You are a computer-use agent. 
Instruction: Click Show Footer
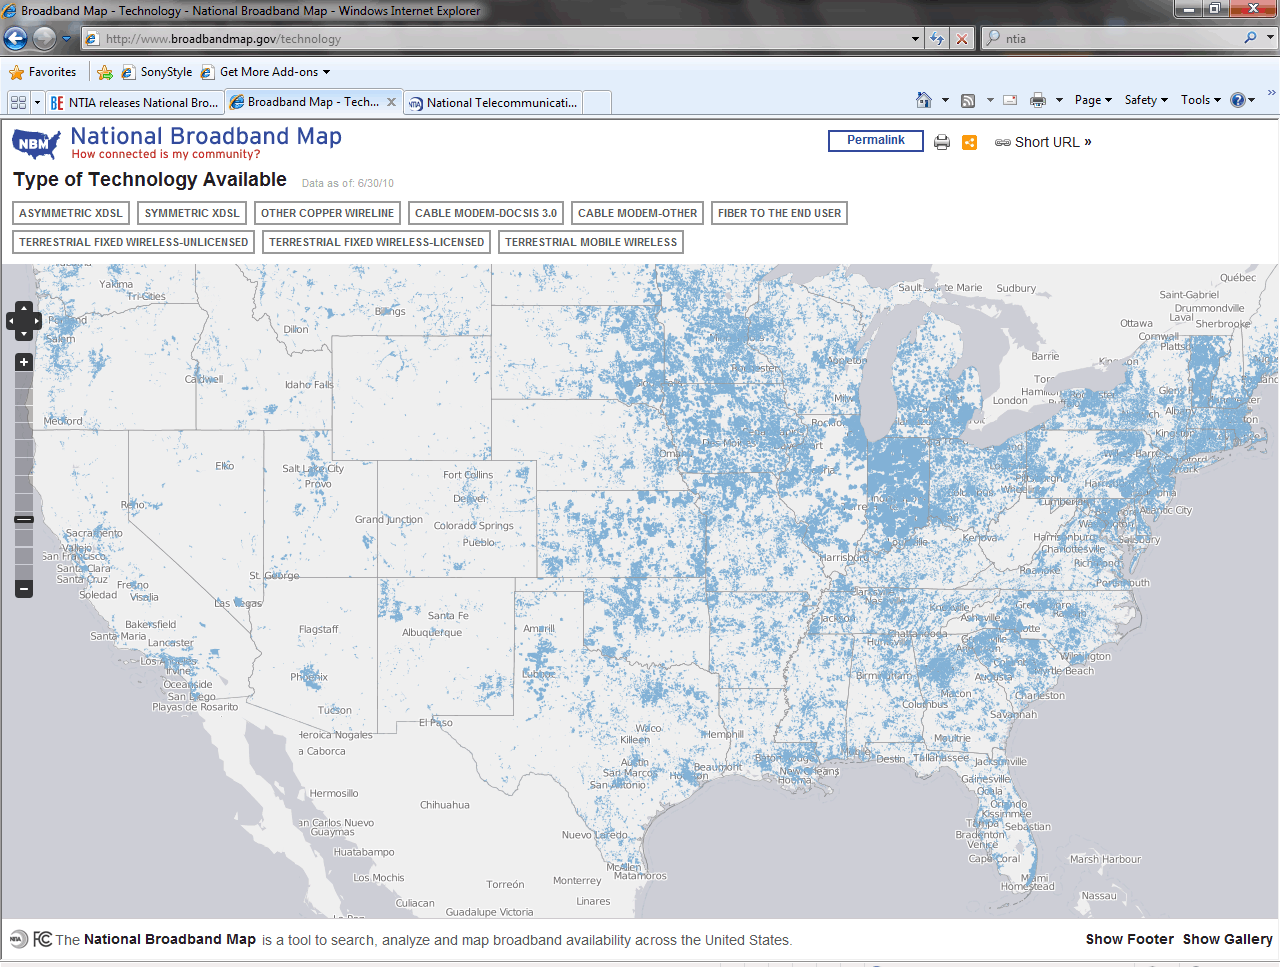tap(1129, 939)
